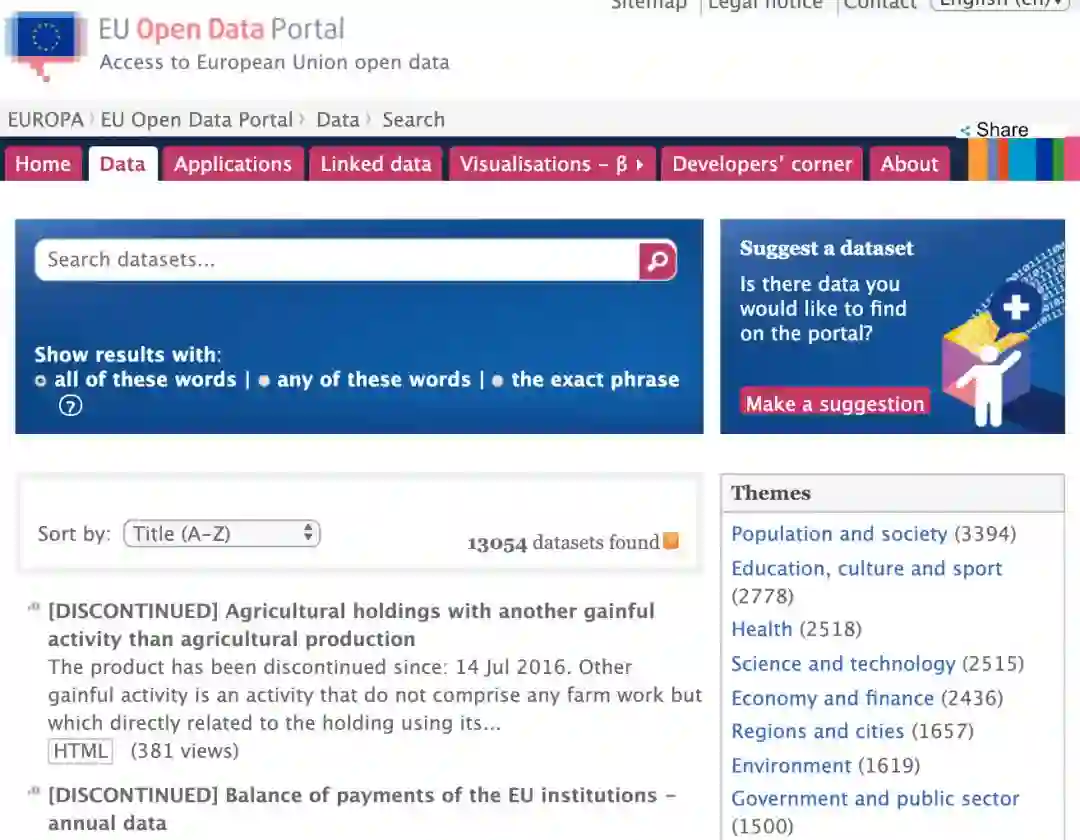Filter by Health theme
The width and height of the screenshot is (1080, 840).
[x=762, y=629]
